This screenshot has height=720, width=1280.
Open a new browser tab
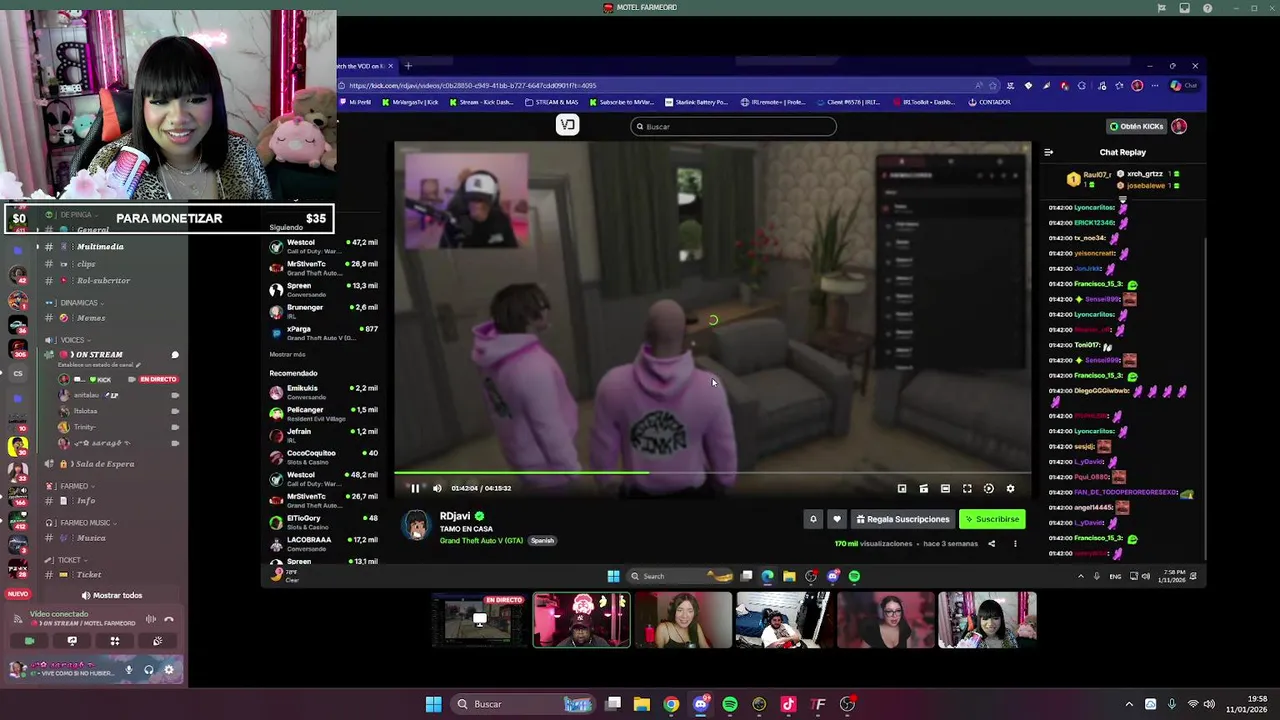(407, 66)
